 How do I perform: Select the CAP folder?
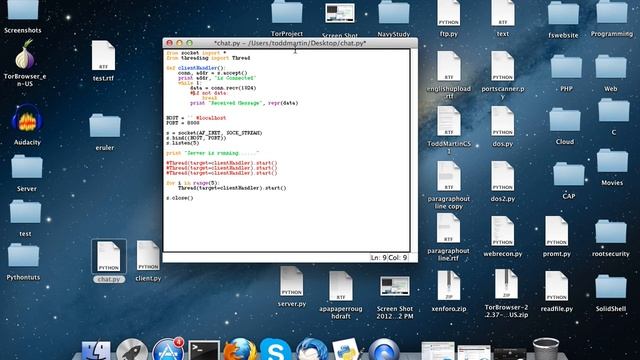point(569,174)
